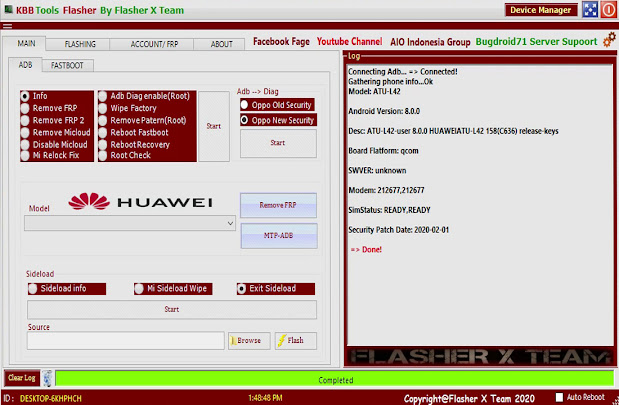Click the Flash button
The height and width of the screenshot is (405, 619).
(x=296, y=341)
